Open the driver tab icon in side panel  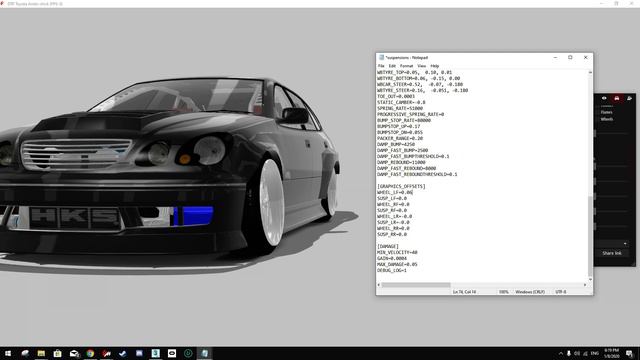click(629, 98)
